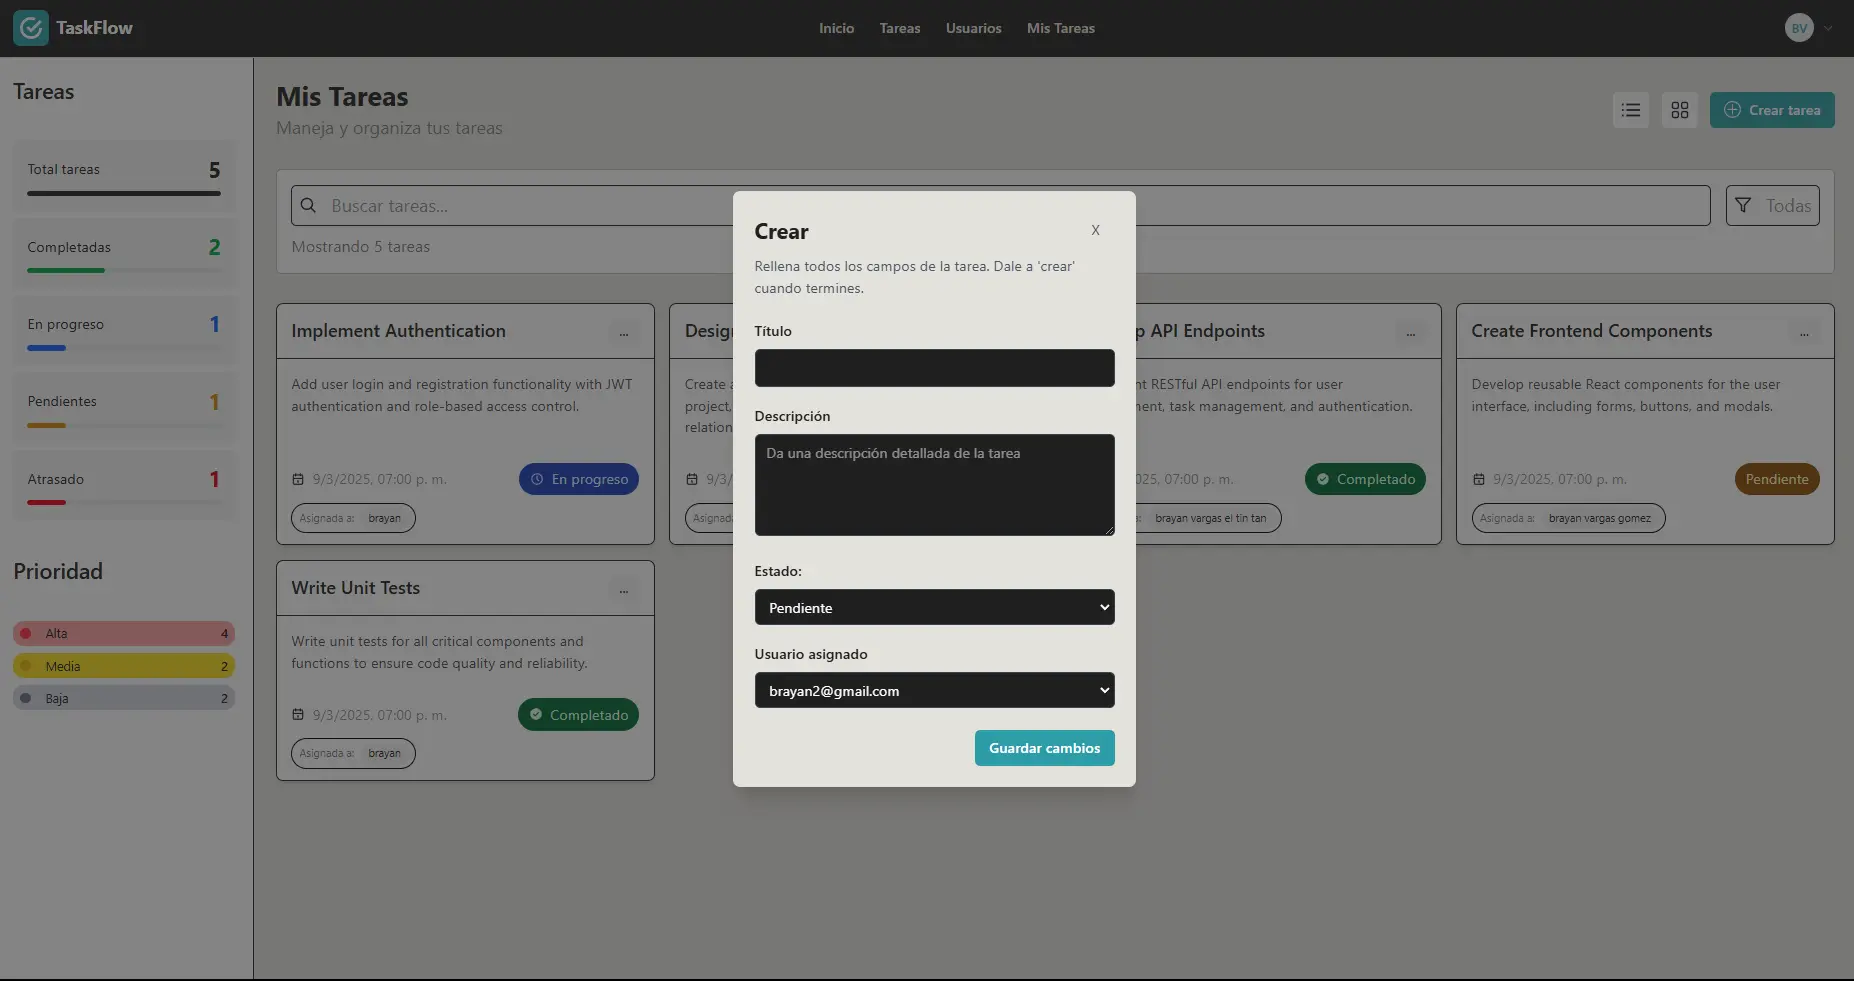Viewport: 1854px width, 981px height.
Task: Open options on Implement Authentication card
Action: coord(624,333)
